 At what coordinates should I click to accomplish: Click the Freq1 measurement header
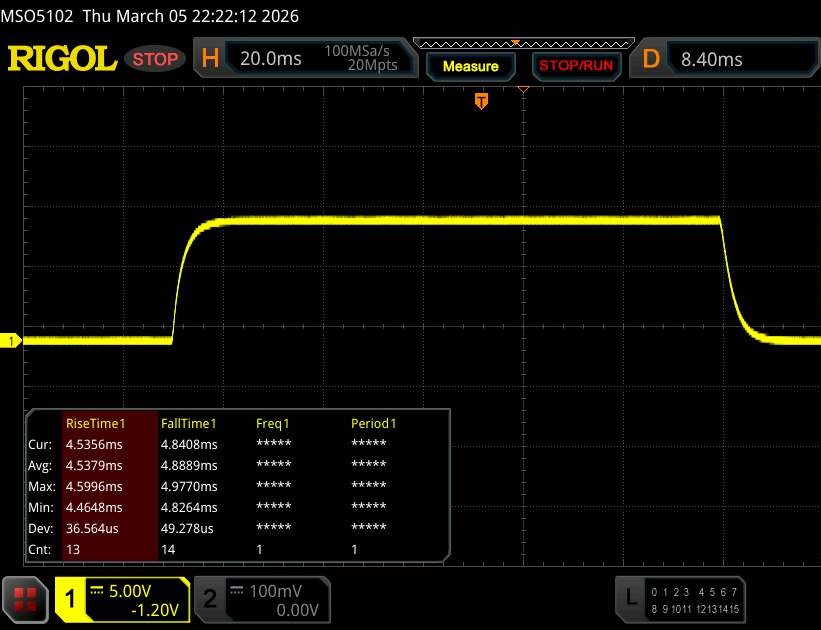click(x=273, y=423)
